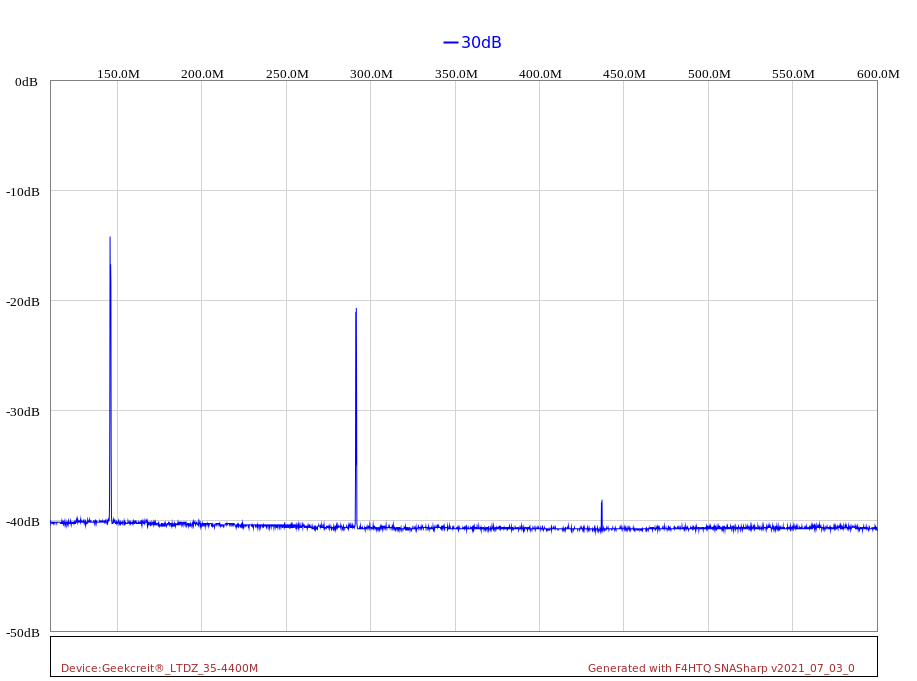Click the -50dB level axis label
Image resolution: width=917 pixels, height=681 pixels.
point(23,633)
